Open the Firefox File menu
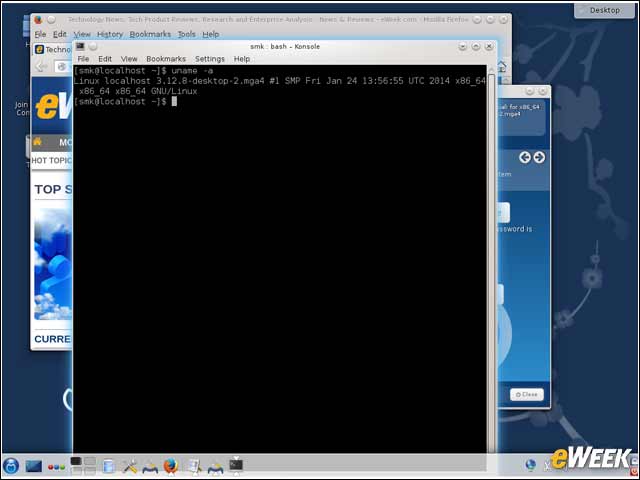The height and width of the screenshot is (480, 640). click(x=40, y=34)
